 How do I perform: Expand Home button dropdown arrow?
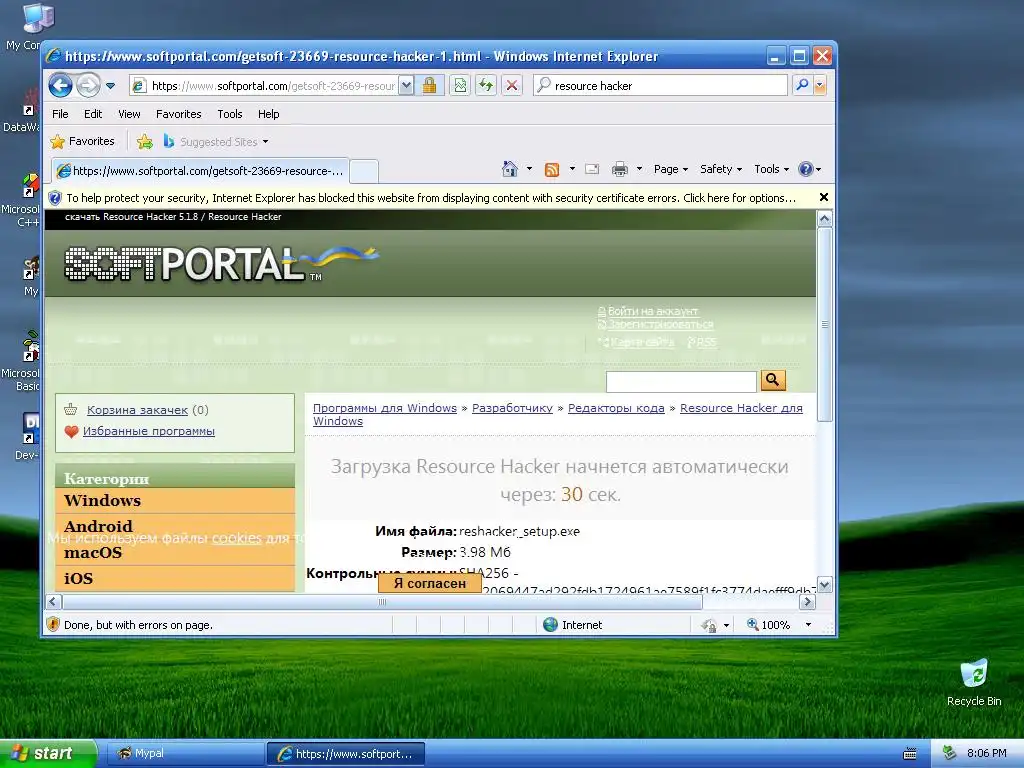pyautogui.click(x=529, y=169)
